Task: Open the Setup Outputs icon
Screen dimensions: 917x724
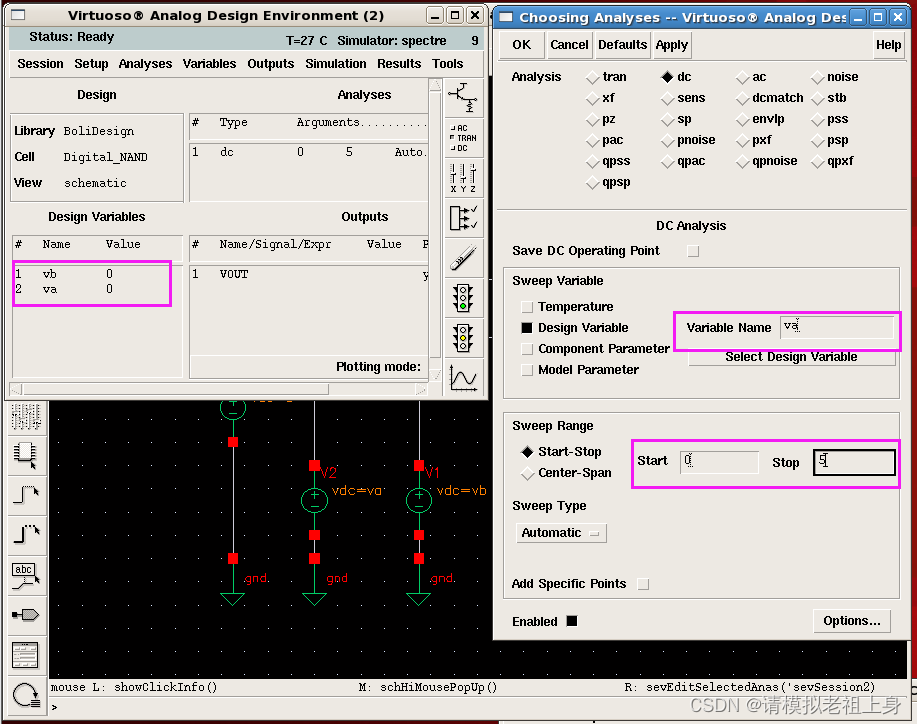Action: tap(464, 218)
